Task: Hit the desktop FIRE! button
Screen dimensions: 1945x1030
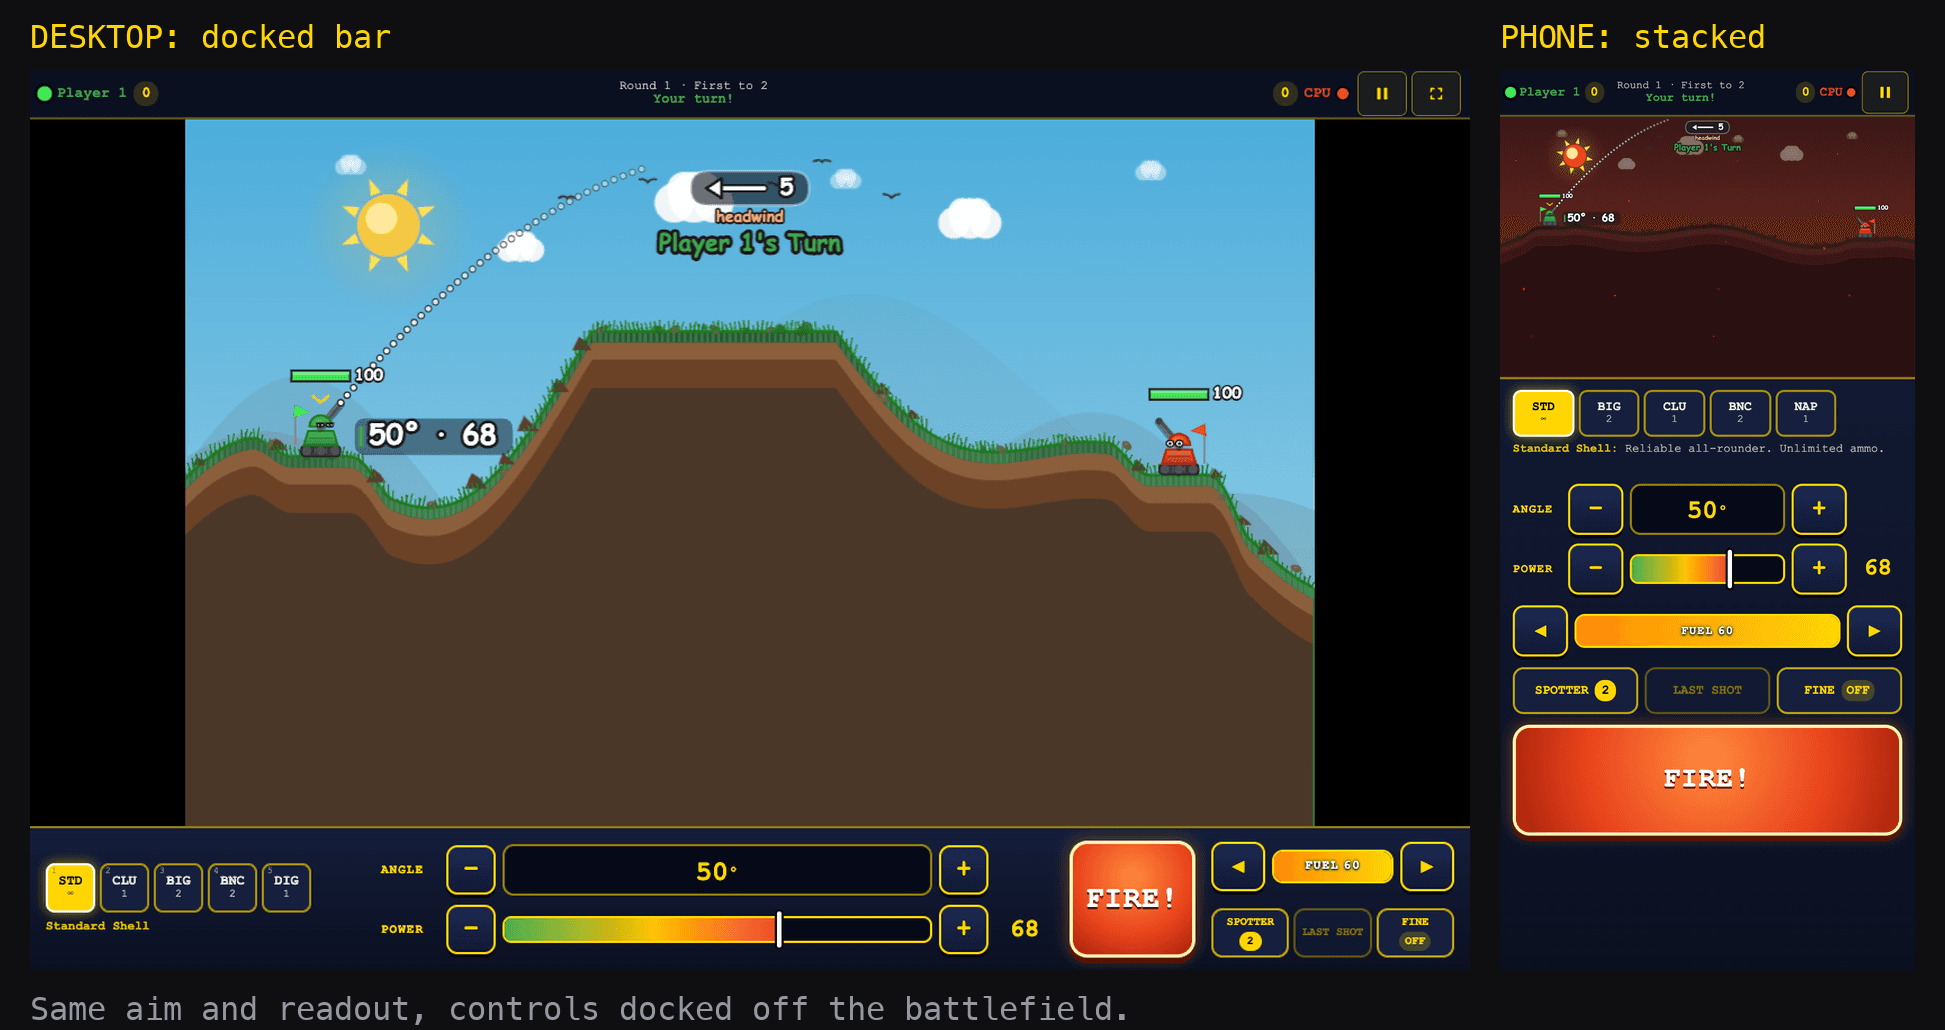Action: [1132, 899]
